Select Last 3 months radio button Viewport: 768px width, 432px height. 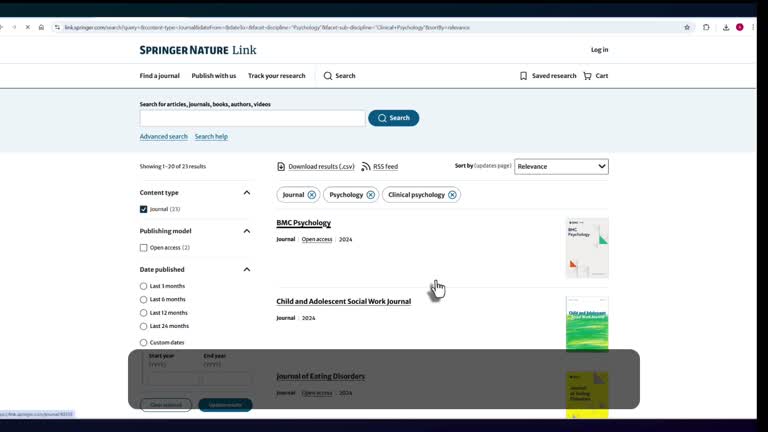[144, 286]
